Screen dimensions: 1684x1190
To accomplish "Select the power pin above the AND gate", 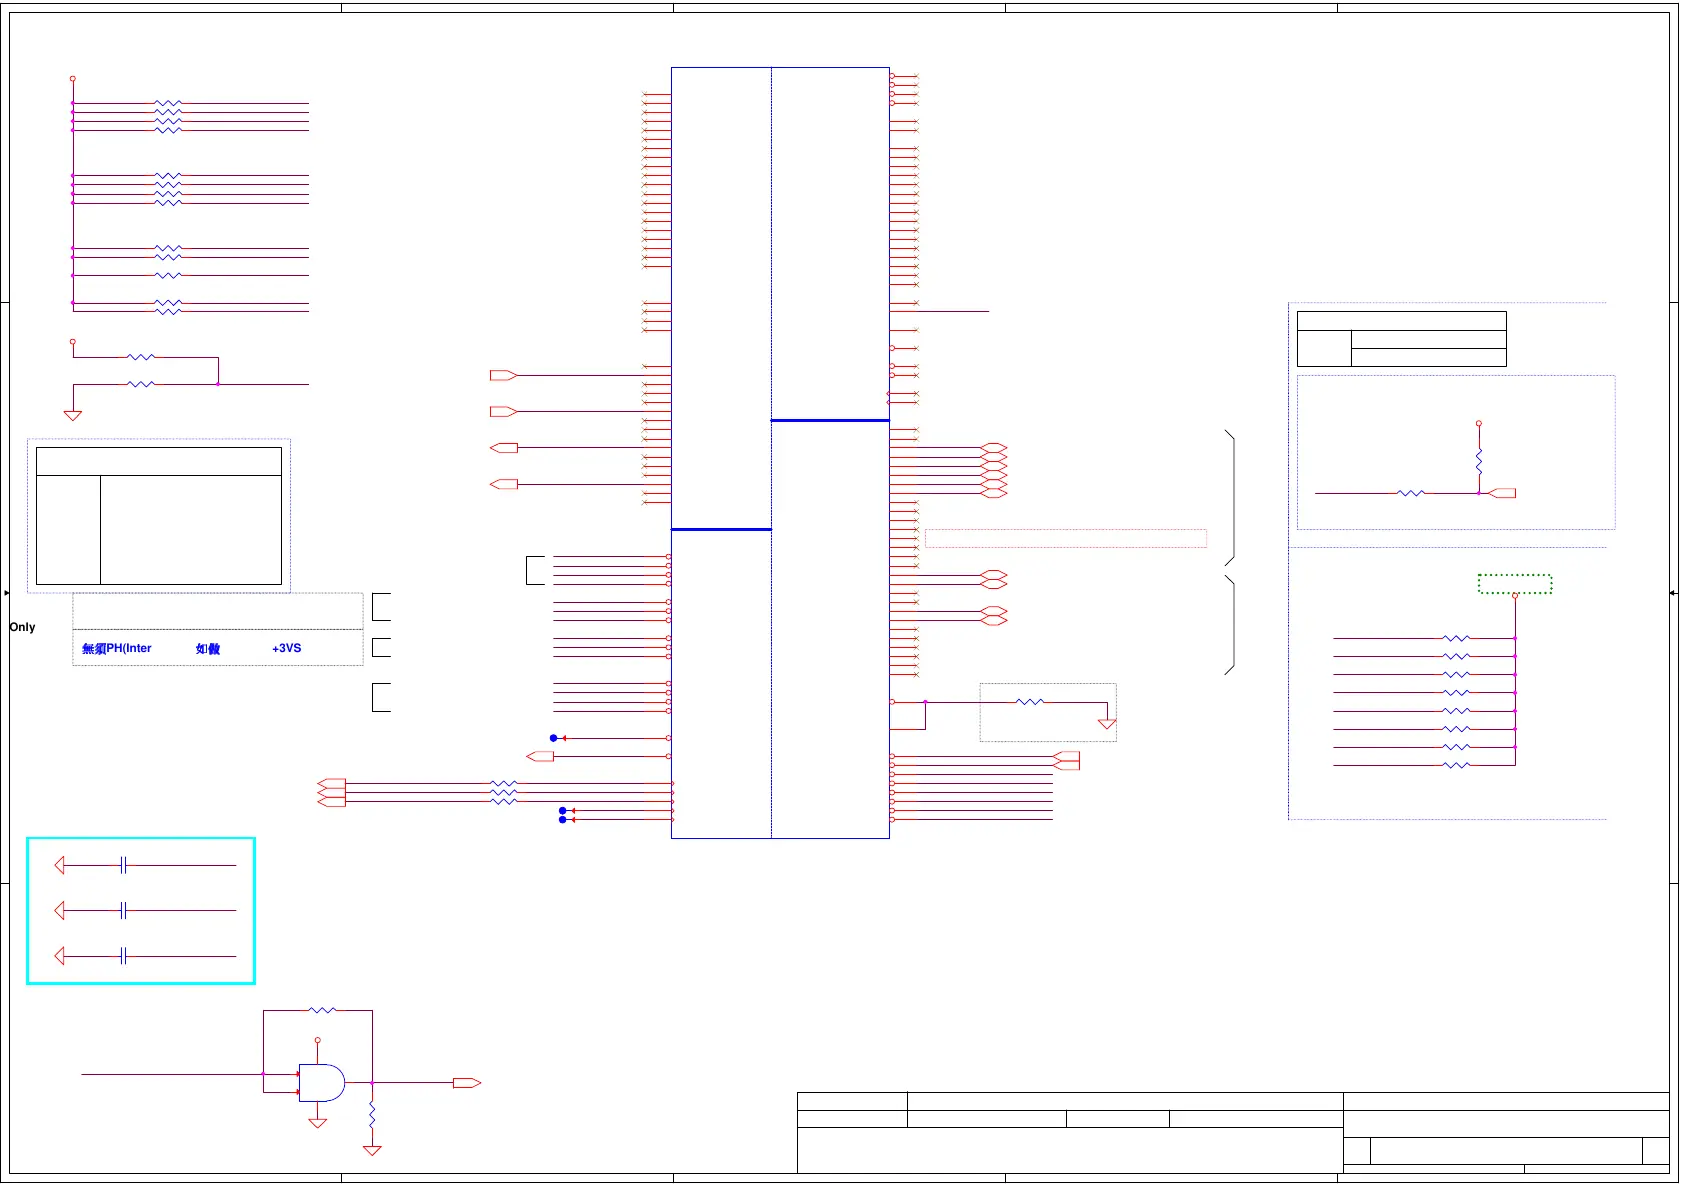I will tap(318, 1040).
